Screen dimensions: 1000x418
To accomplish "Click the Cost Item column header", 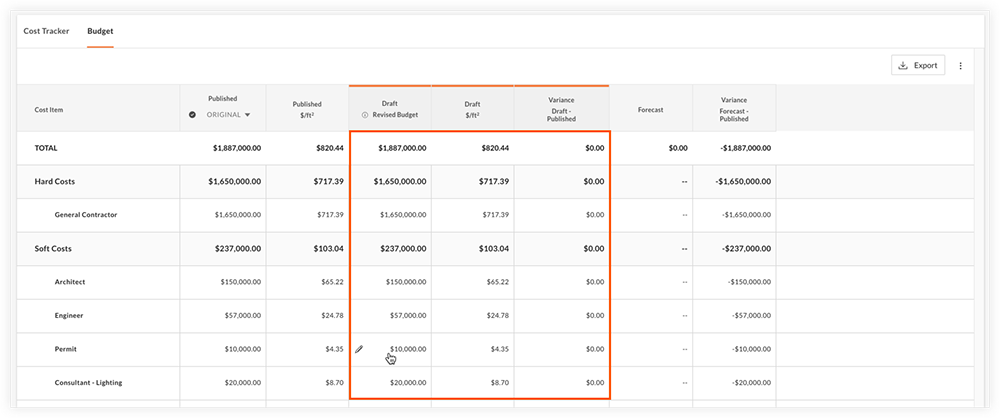I will click(98, 110).
